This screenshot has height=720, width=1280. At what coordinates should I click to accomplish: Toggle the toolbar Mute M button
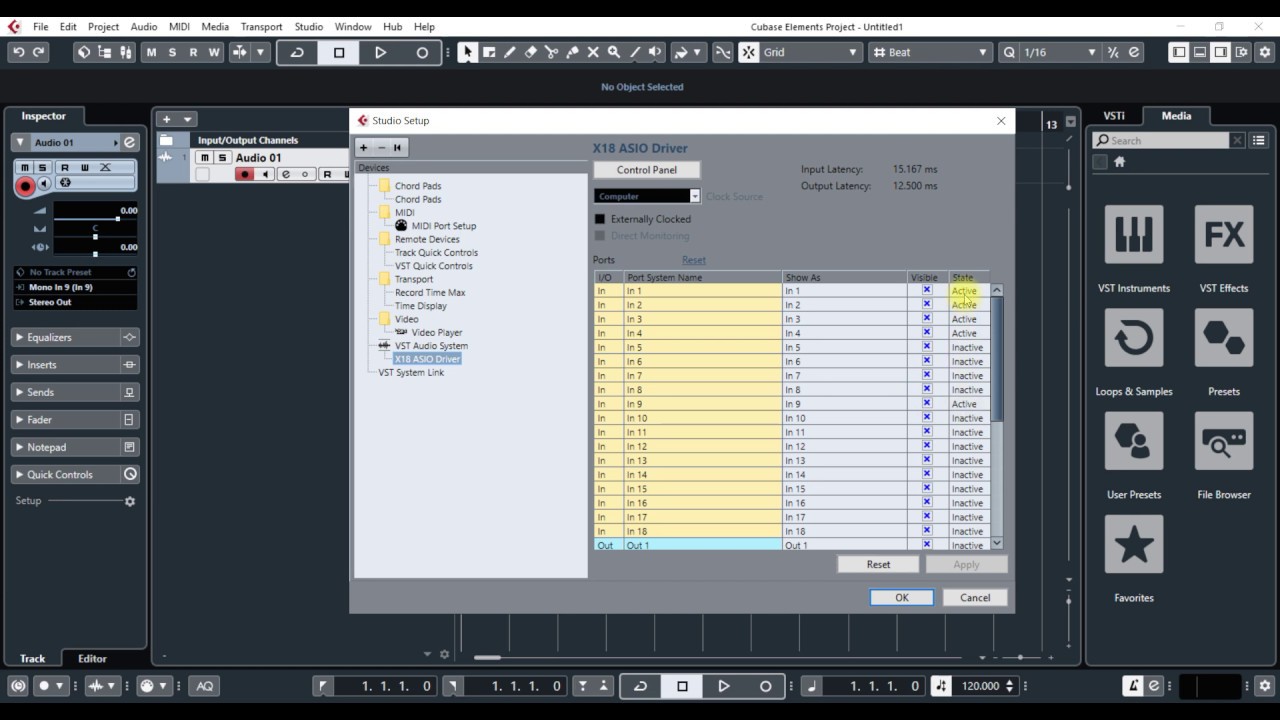point(151,52)
